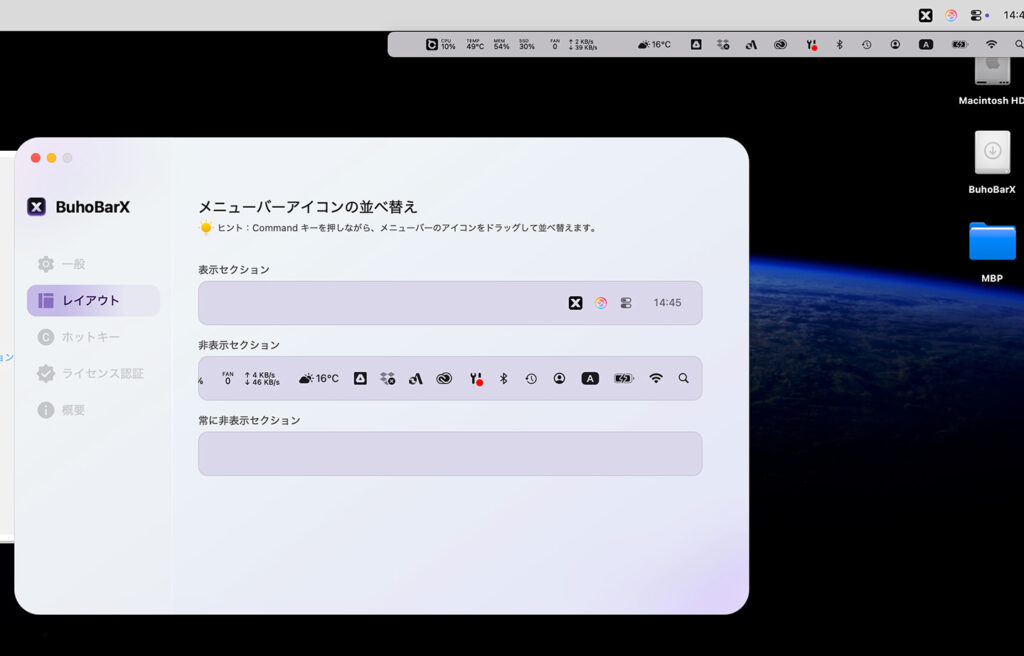Viewport: 1024px width, 656px height.
Task: Open the レイアウト sidebar tab
Action: (x=92, y=301)
